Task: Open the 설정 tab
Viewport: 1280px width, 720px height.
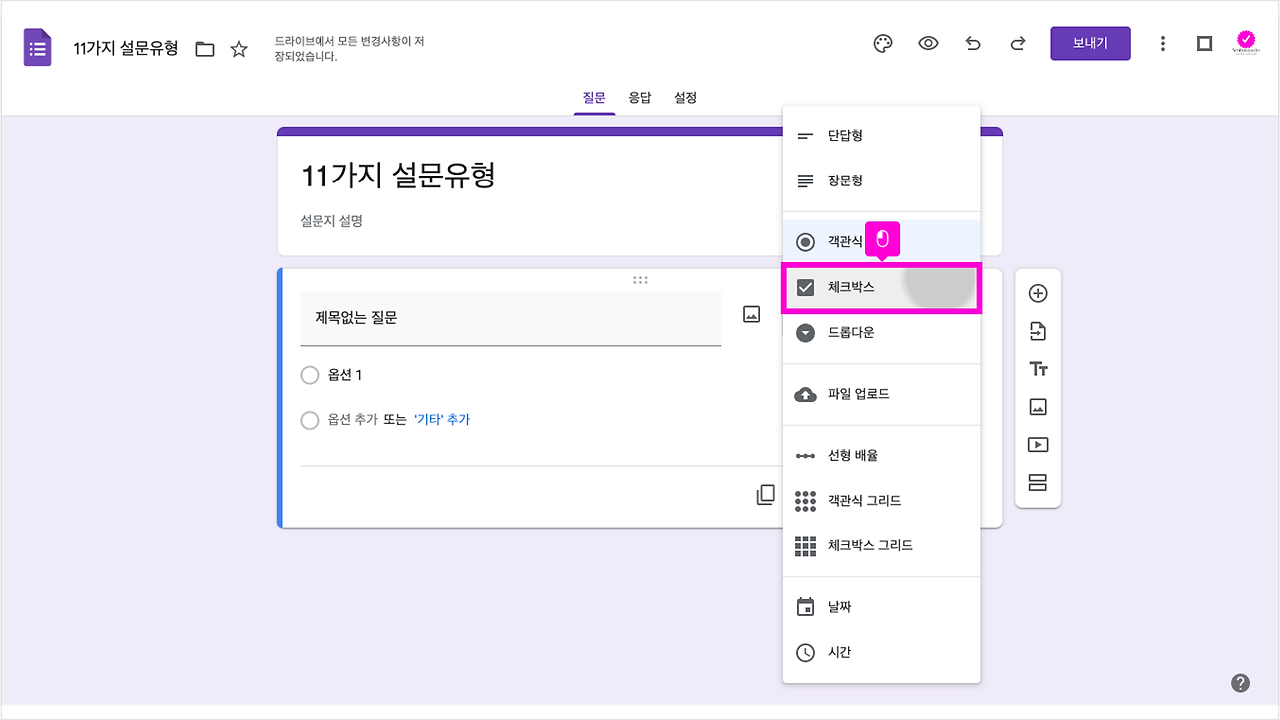Action: tap(685, 97)
